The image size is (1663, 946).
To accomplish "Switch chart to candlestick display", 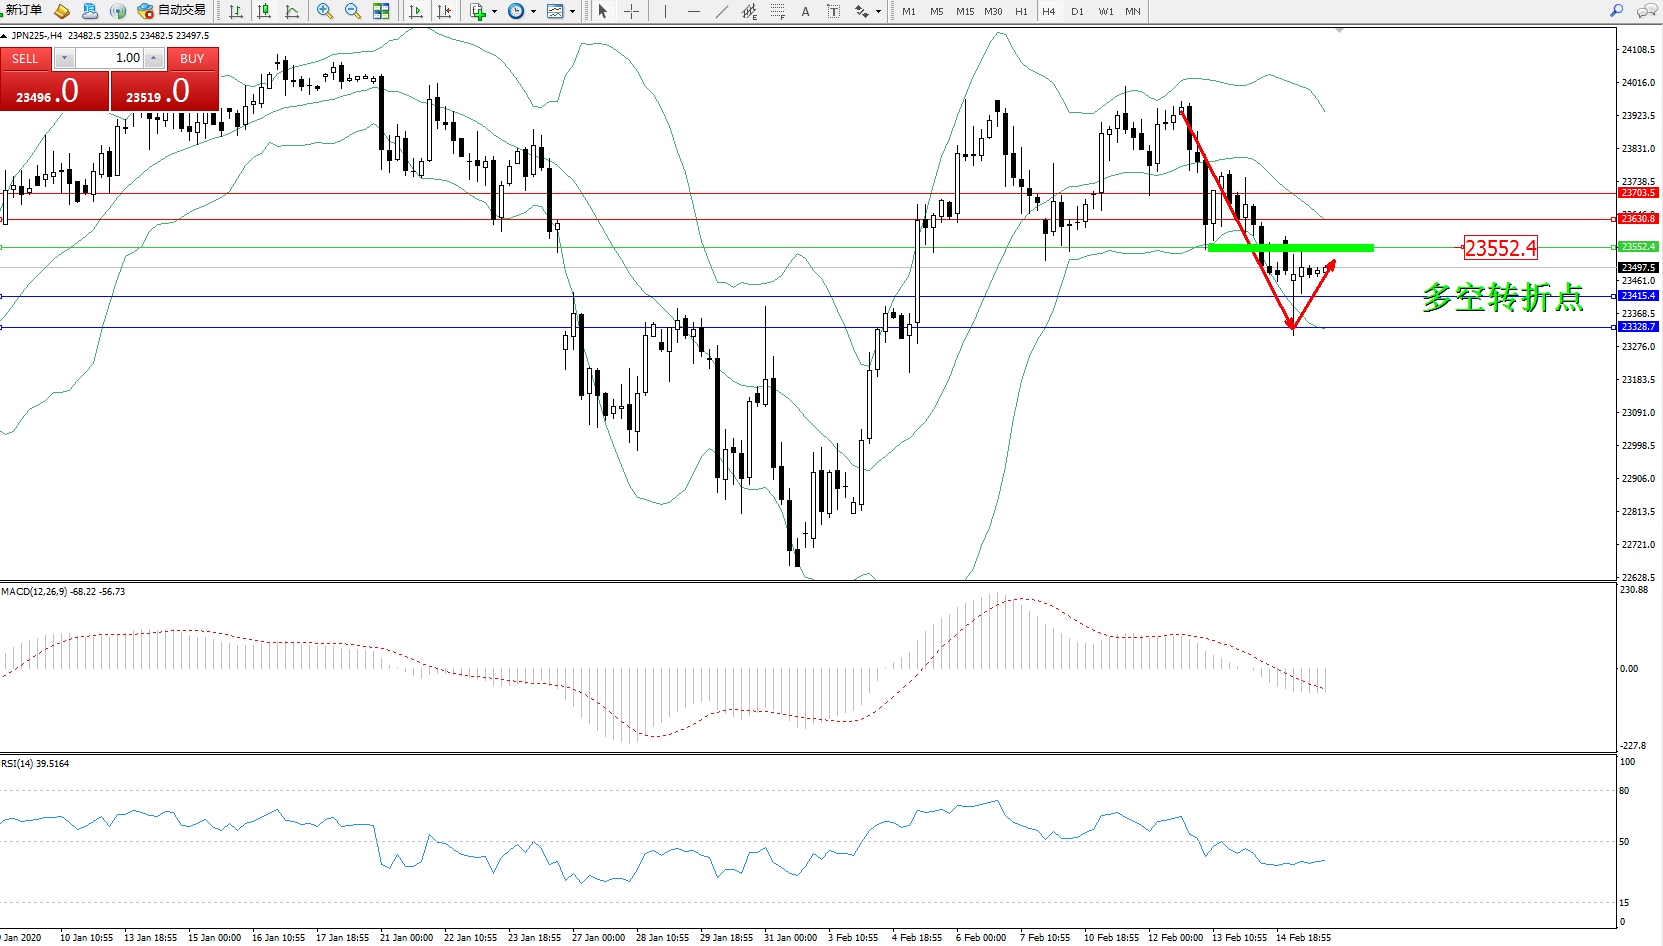I will [x=264, y=11].
